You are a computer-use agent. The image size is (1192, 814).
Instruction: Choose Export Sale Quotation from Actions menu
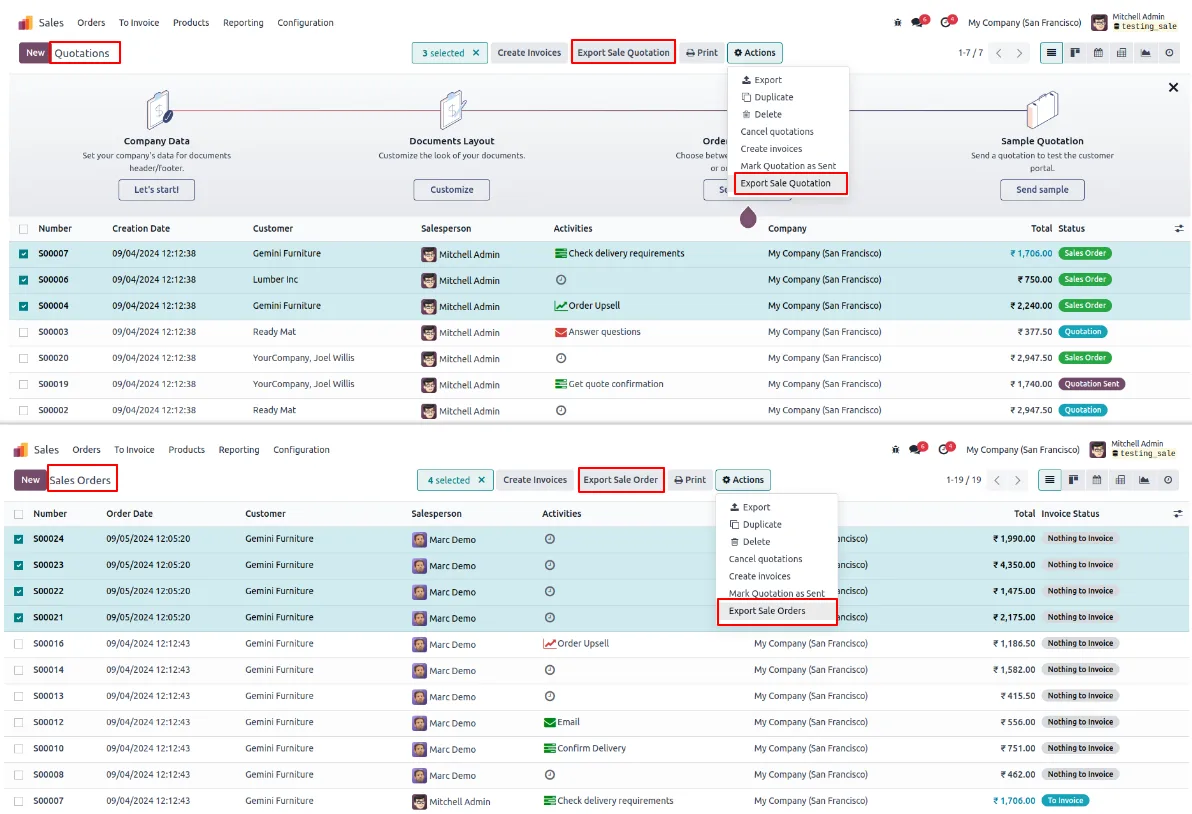tap(785, 183)
